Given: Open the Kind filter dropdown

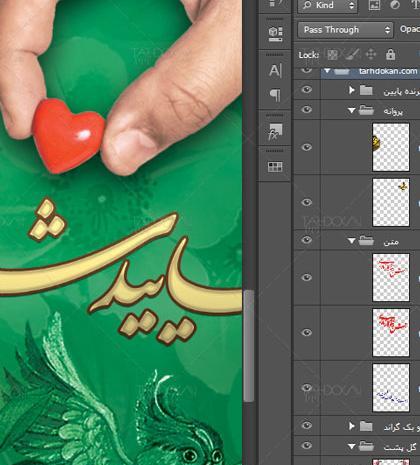Looking at the screenshot, I should pyautogui.click(x=328, y=5).
